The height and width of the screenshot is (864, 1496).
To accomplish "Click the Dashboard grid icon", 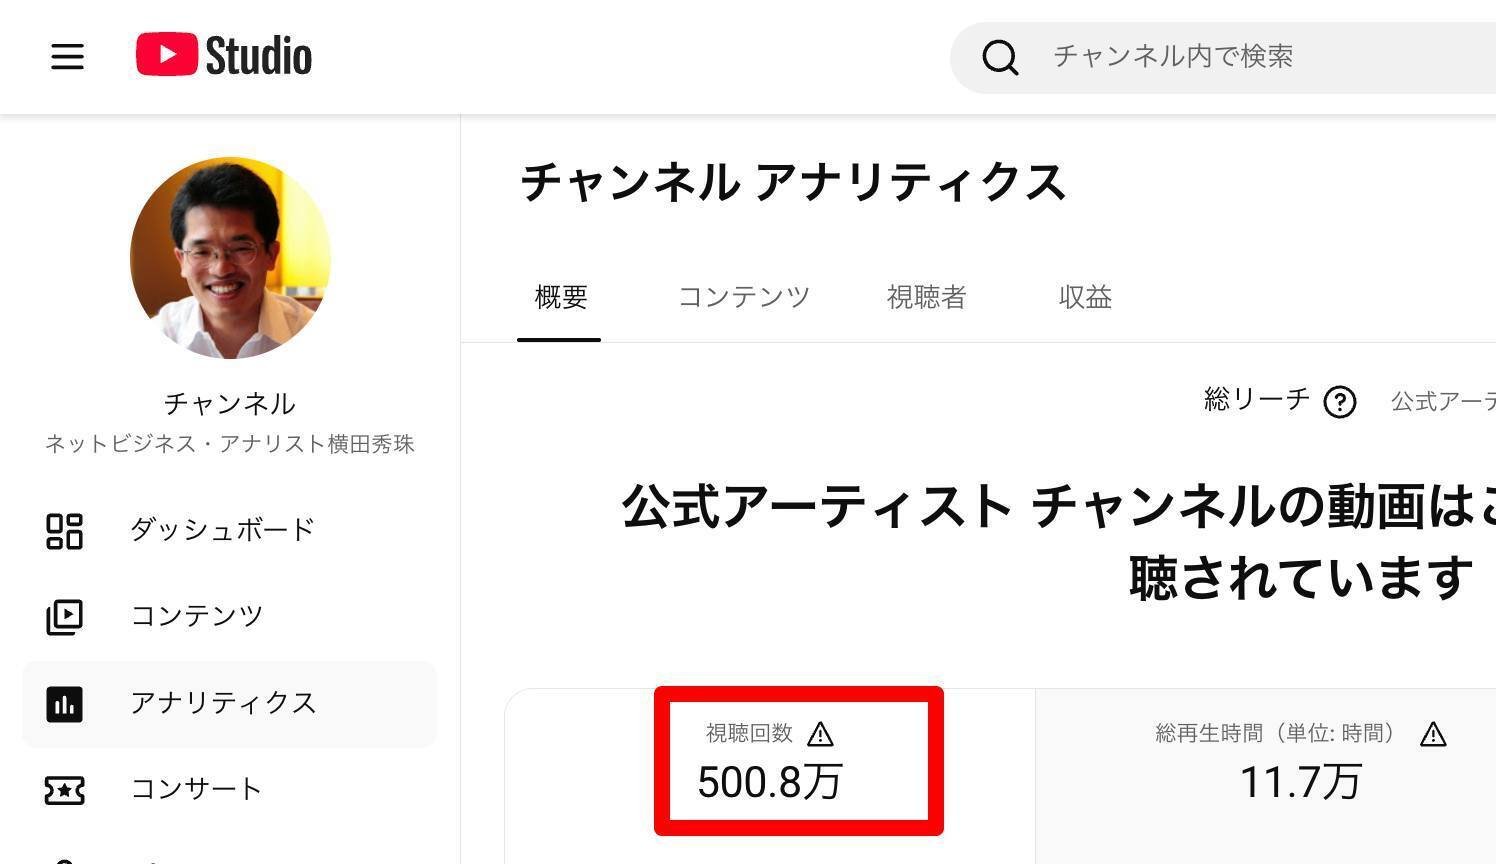I will pos(65,531).
